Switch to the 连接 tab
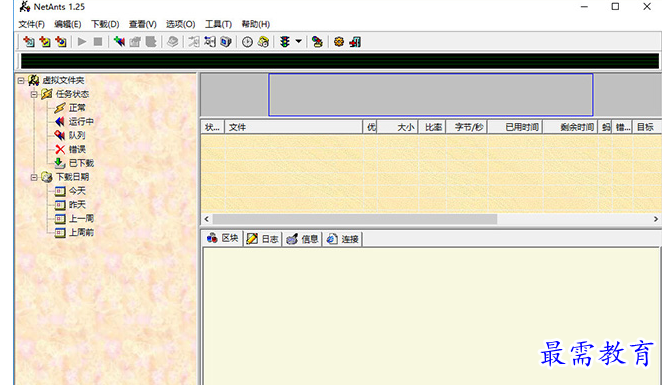 (x=343, y=239)
